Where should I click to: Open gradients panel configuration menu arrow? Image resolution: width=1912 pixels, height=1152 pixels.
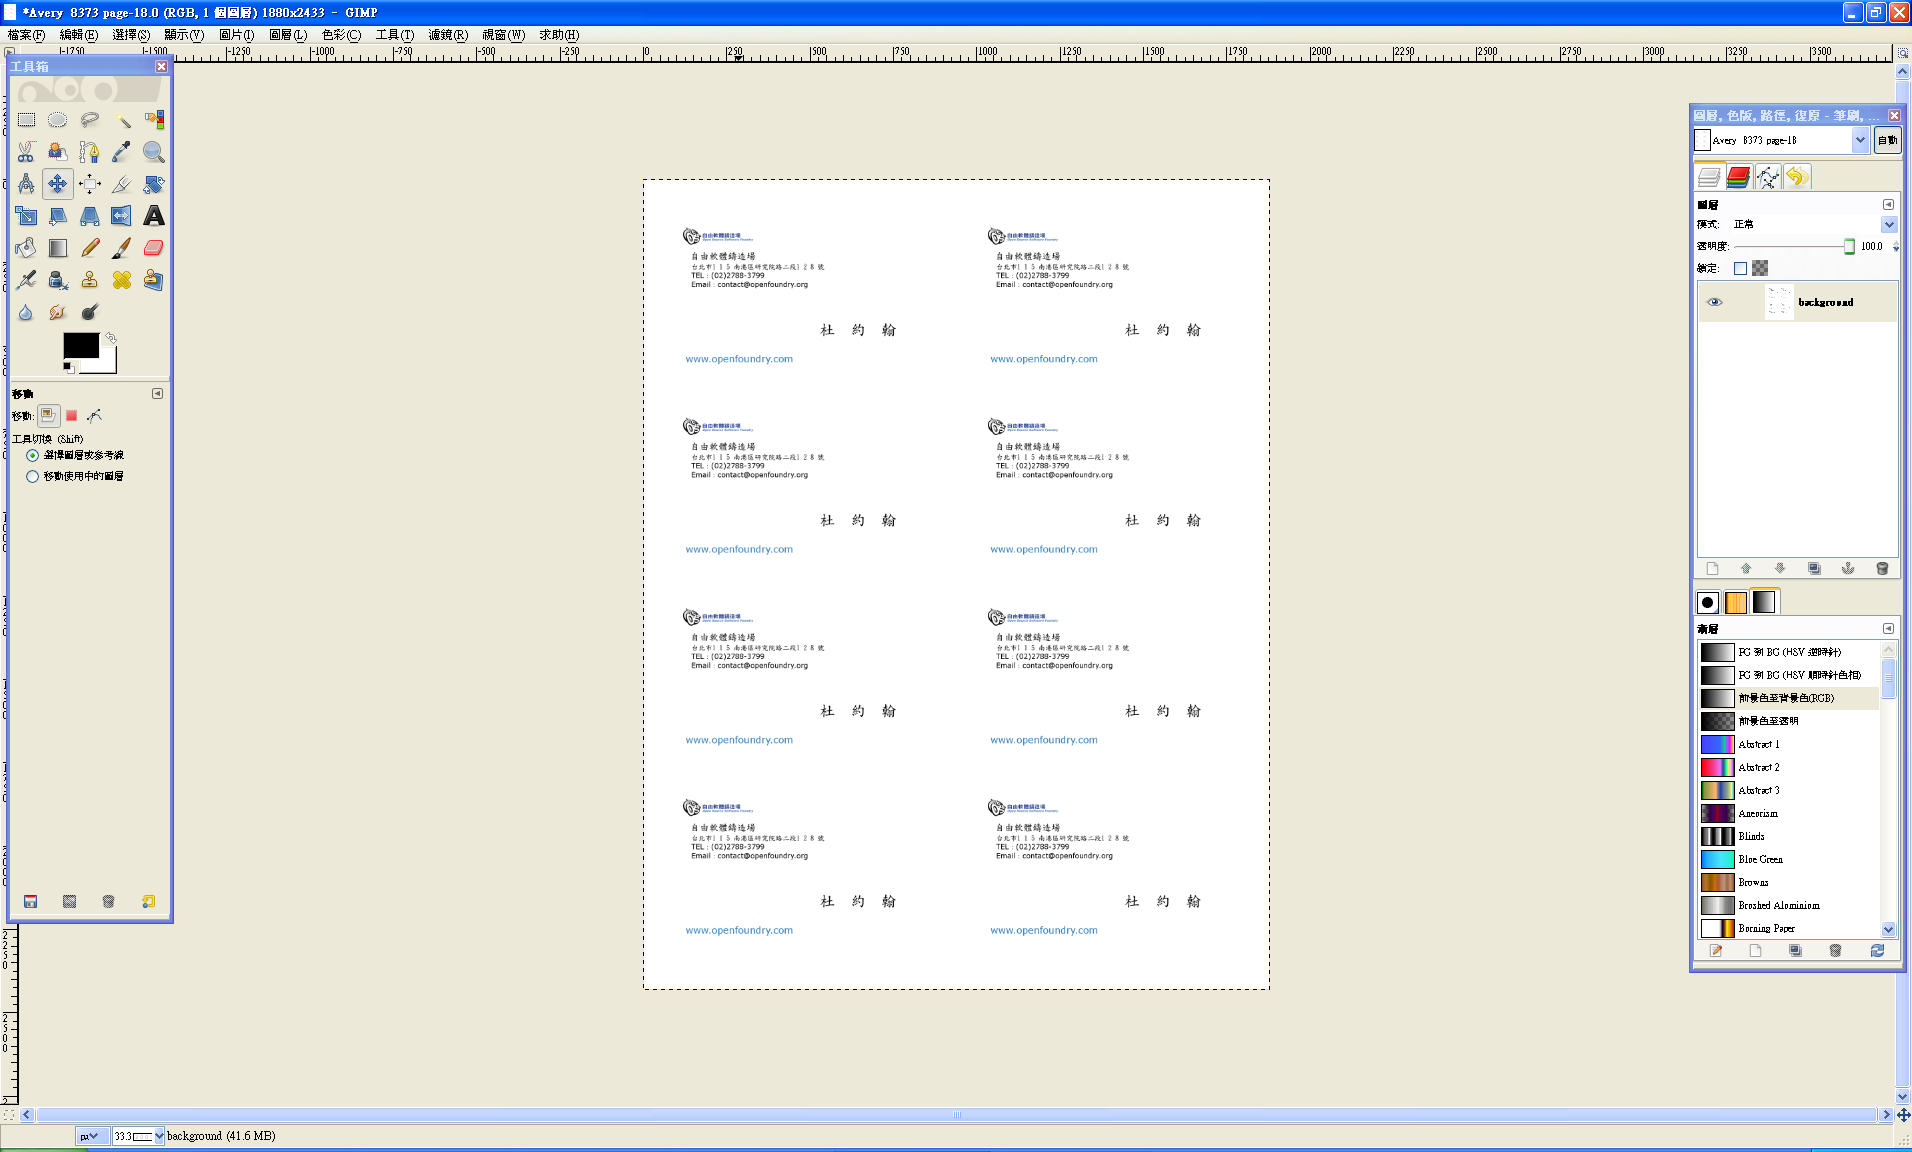[x=1888, y=629]
